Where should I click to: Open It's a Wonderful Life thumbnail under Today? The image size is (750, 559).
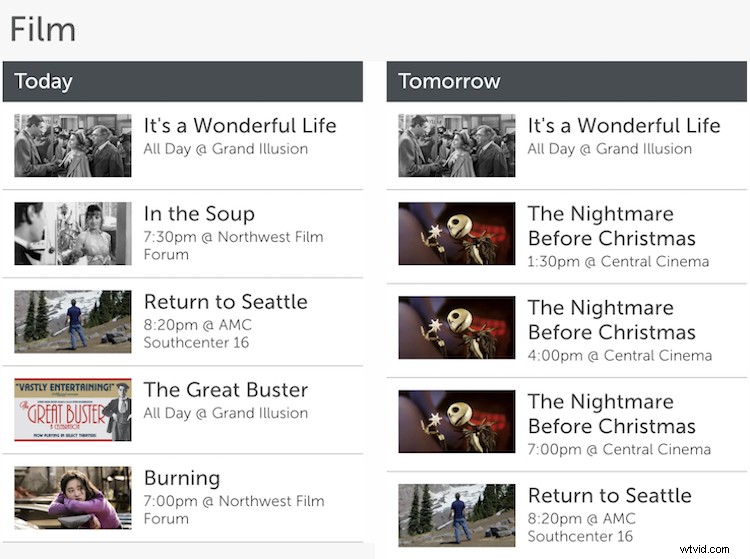[72, 146]
